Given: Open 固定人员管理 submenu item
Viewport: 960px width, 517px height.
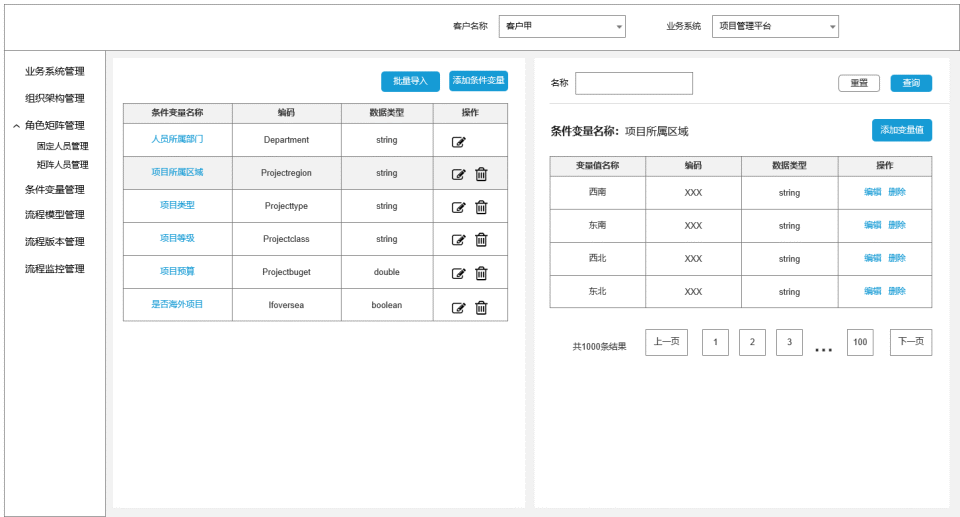Looking at the screenshot, I should coord(62,146).
